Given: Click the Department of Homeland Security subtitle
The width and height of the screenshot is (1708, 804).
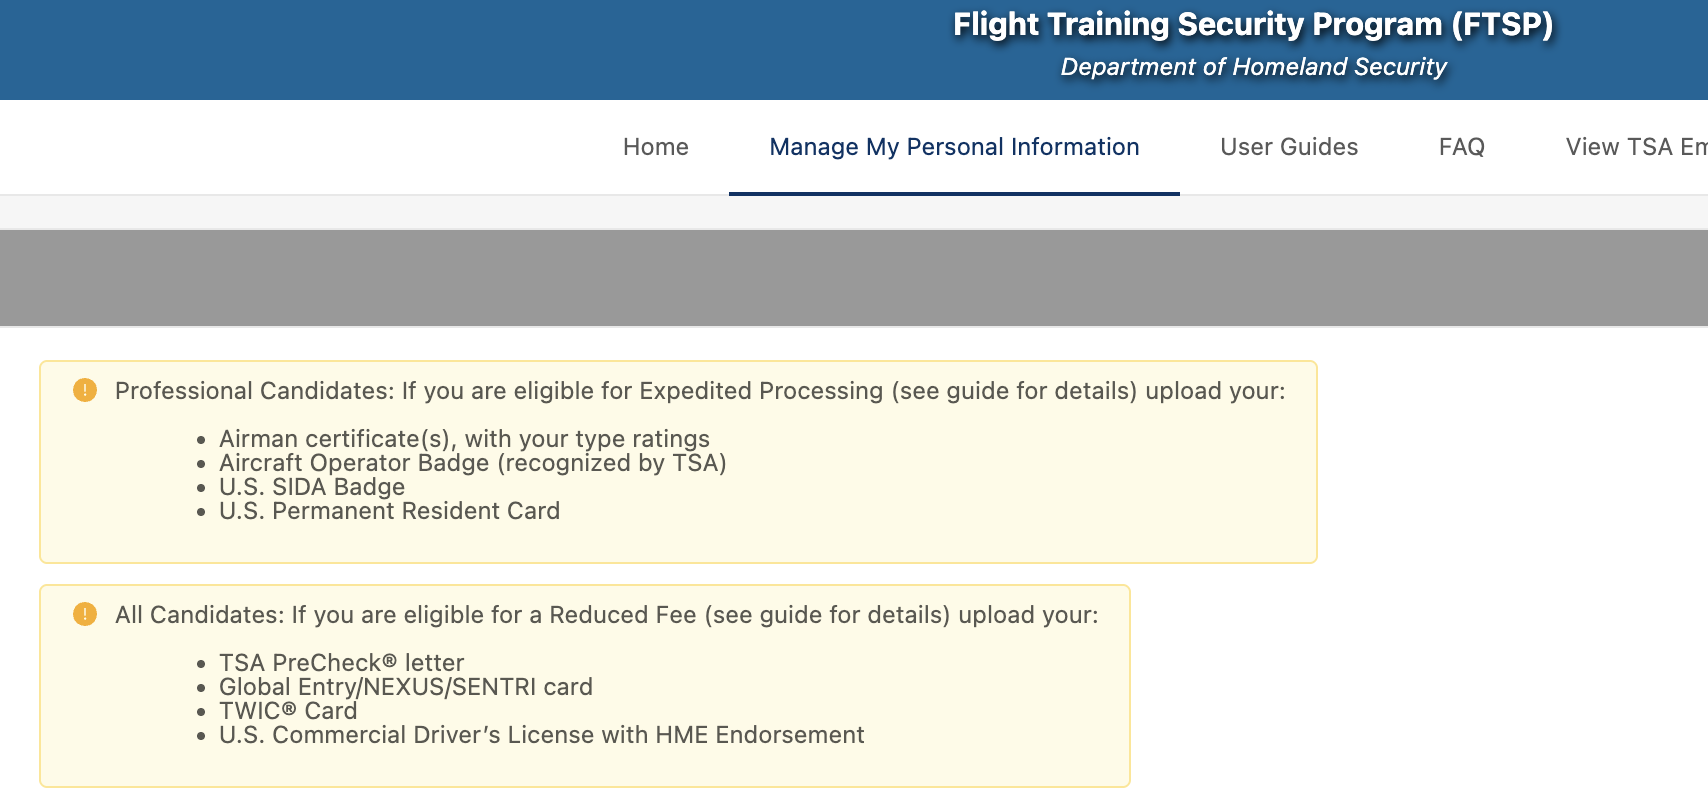Looking at the screenshot, I should point(1253,67).
